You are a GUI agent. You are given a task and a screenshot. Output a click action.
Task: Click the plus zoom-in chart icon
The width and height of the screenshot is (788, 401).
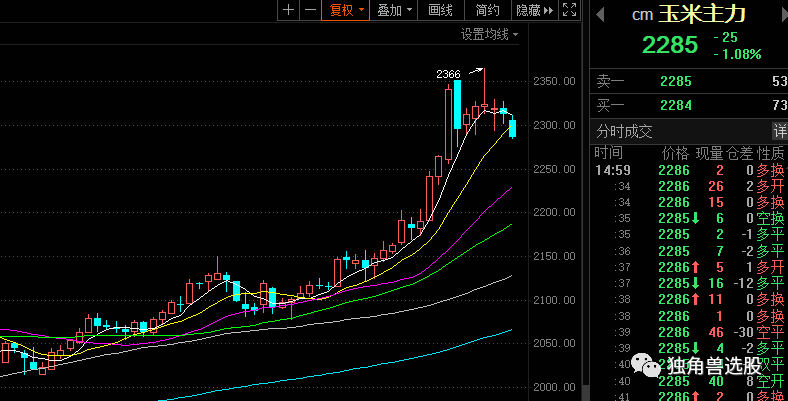pyautogui.click(x=289, y=10)
